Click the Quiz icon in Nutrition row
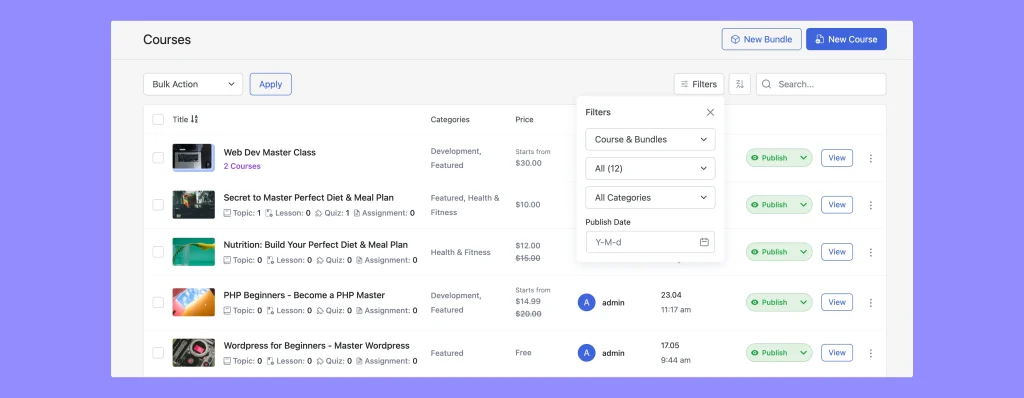1024x398 pixels. coord(319,260)
